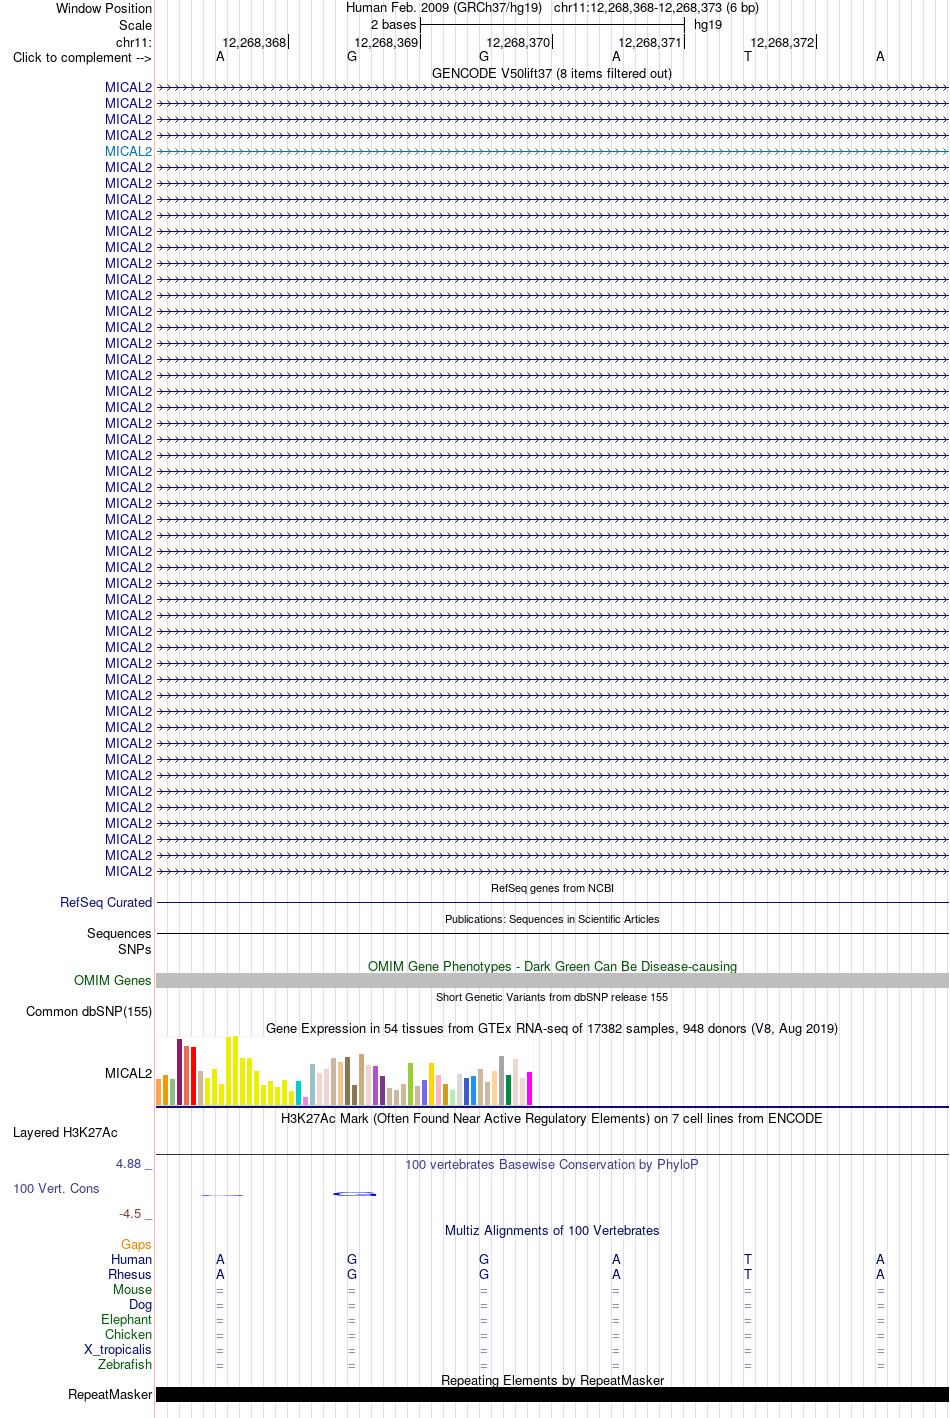This screenshot has height=1418, width=950.
Task: Click the magenta bar in the GTEx chart
Action: [x=529, y=1088]
